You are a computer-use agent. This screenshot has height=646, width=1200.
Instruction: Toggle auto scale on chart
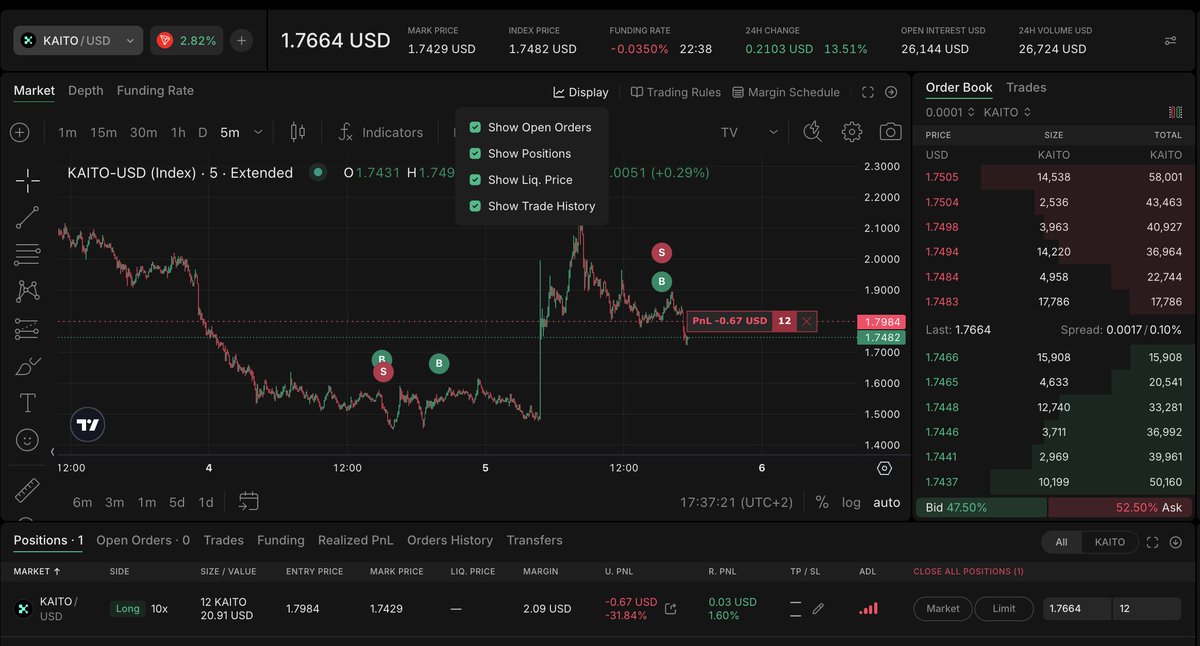coord(886,502)
